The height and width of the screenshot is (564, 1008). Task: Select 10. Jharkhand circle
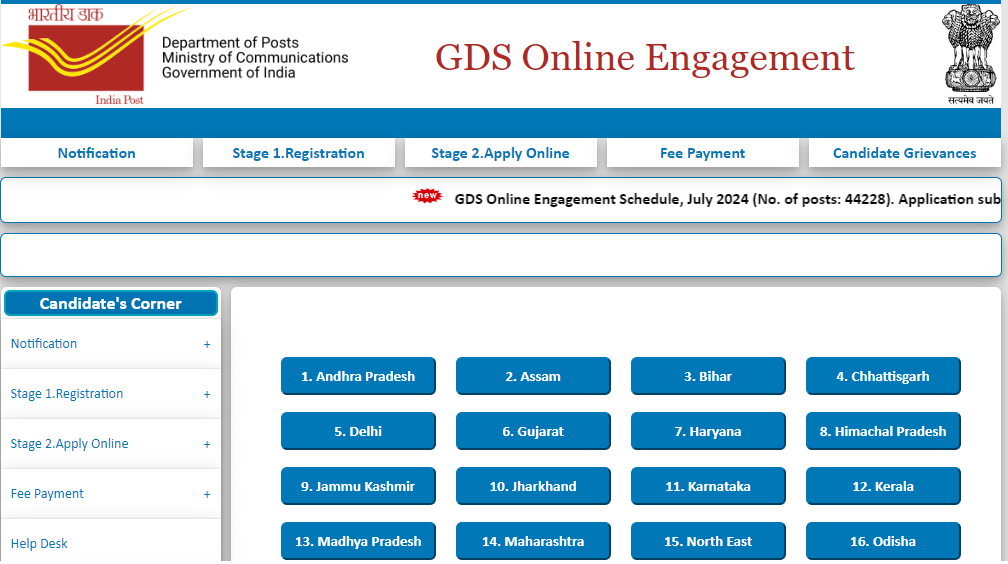pyautogui.click(x=533, y=486)
